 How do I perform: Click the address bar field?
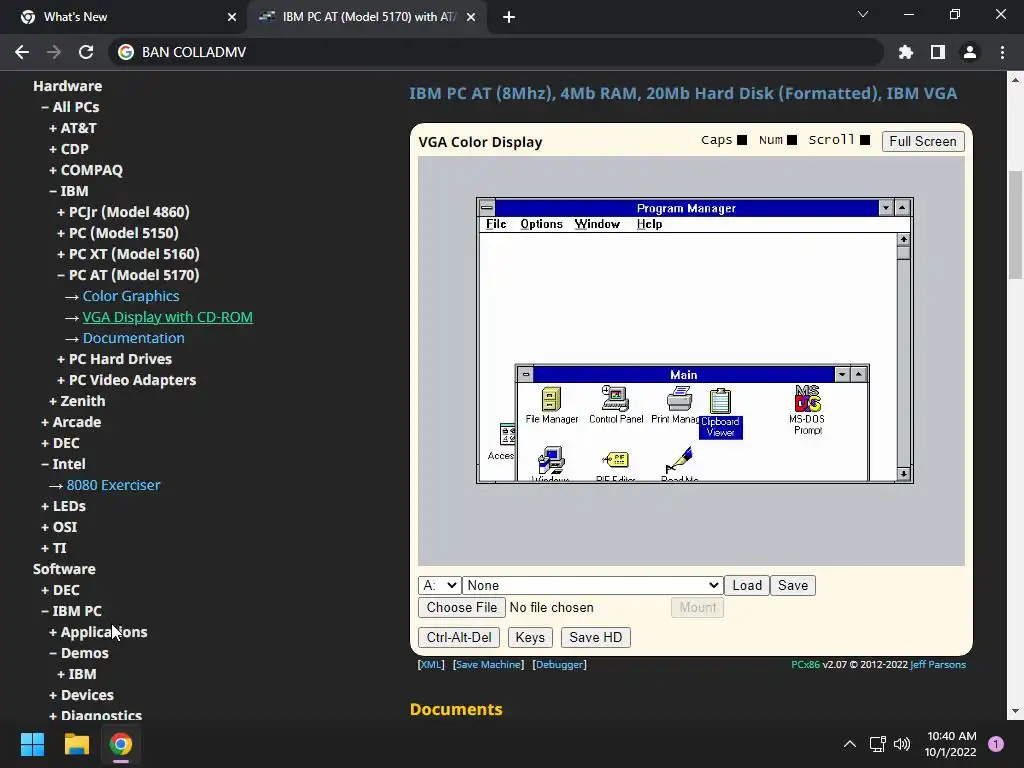[496, 52]
